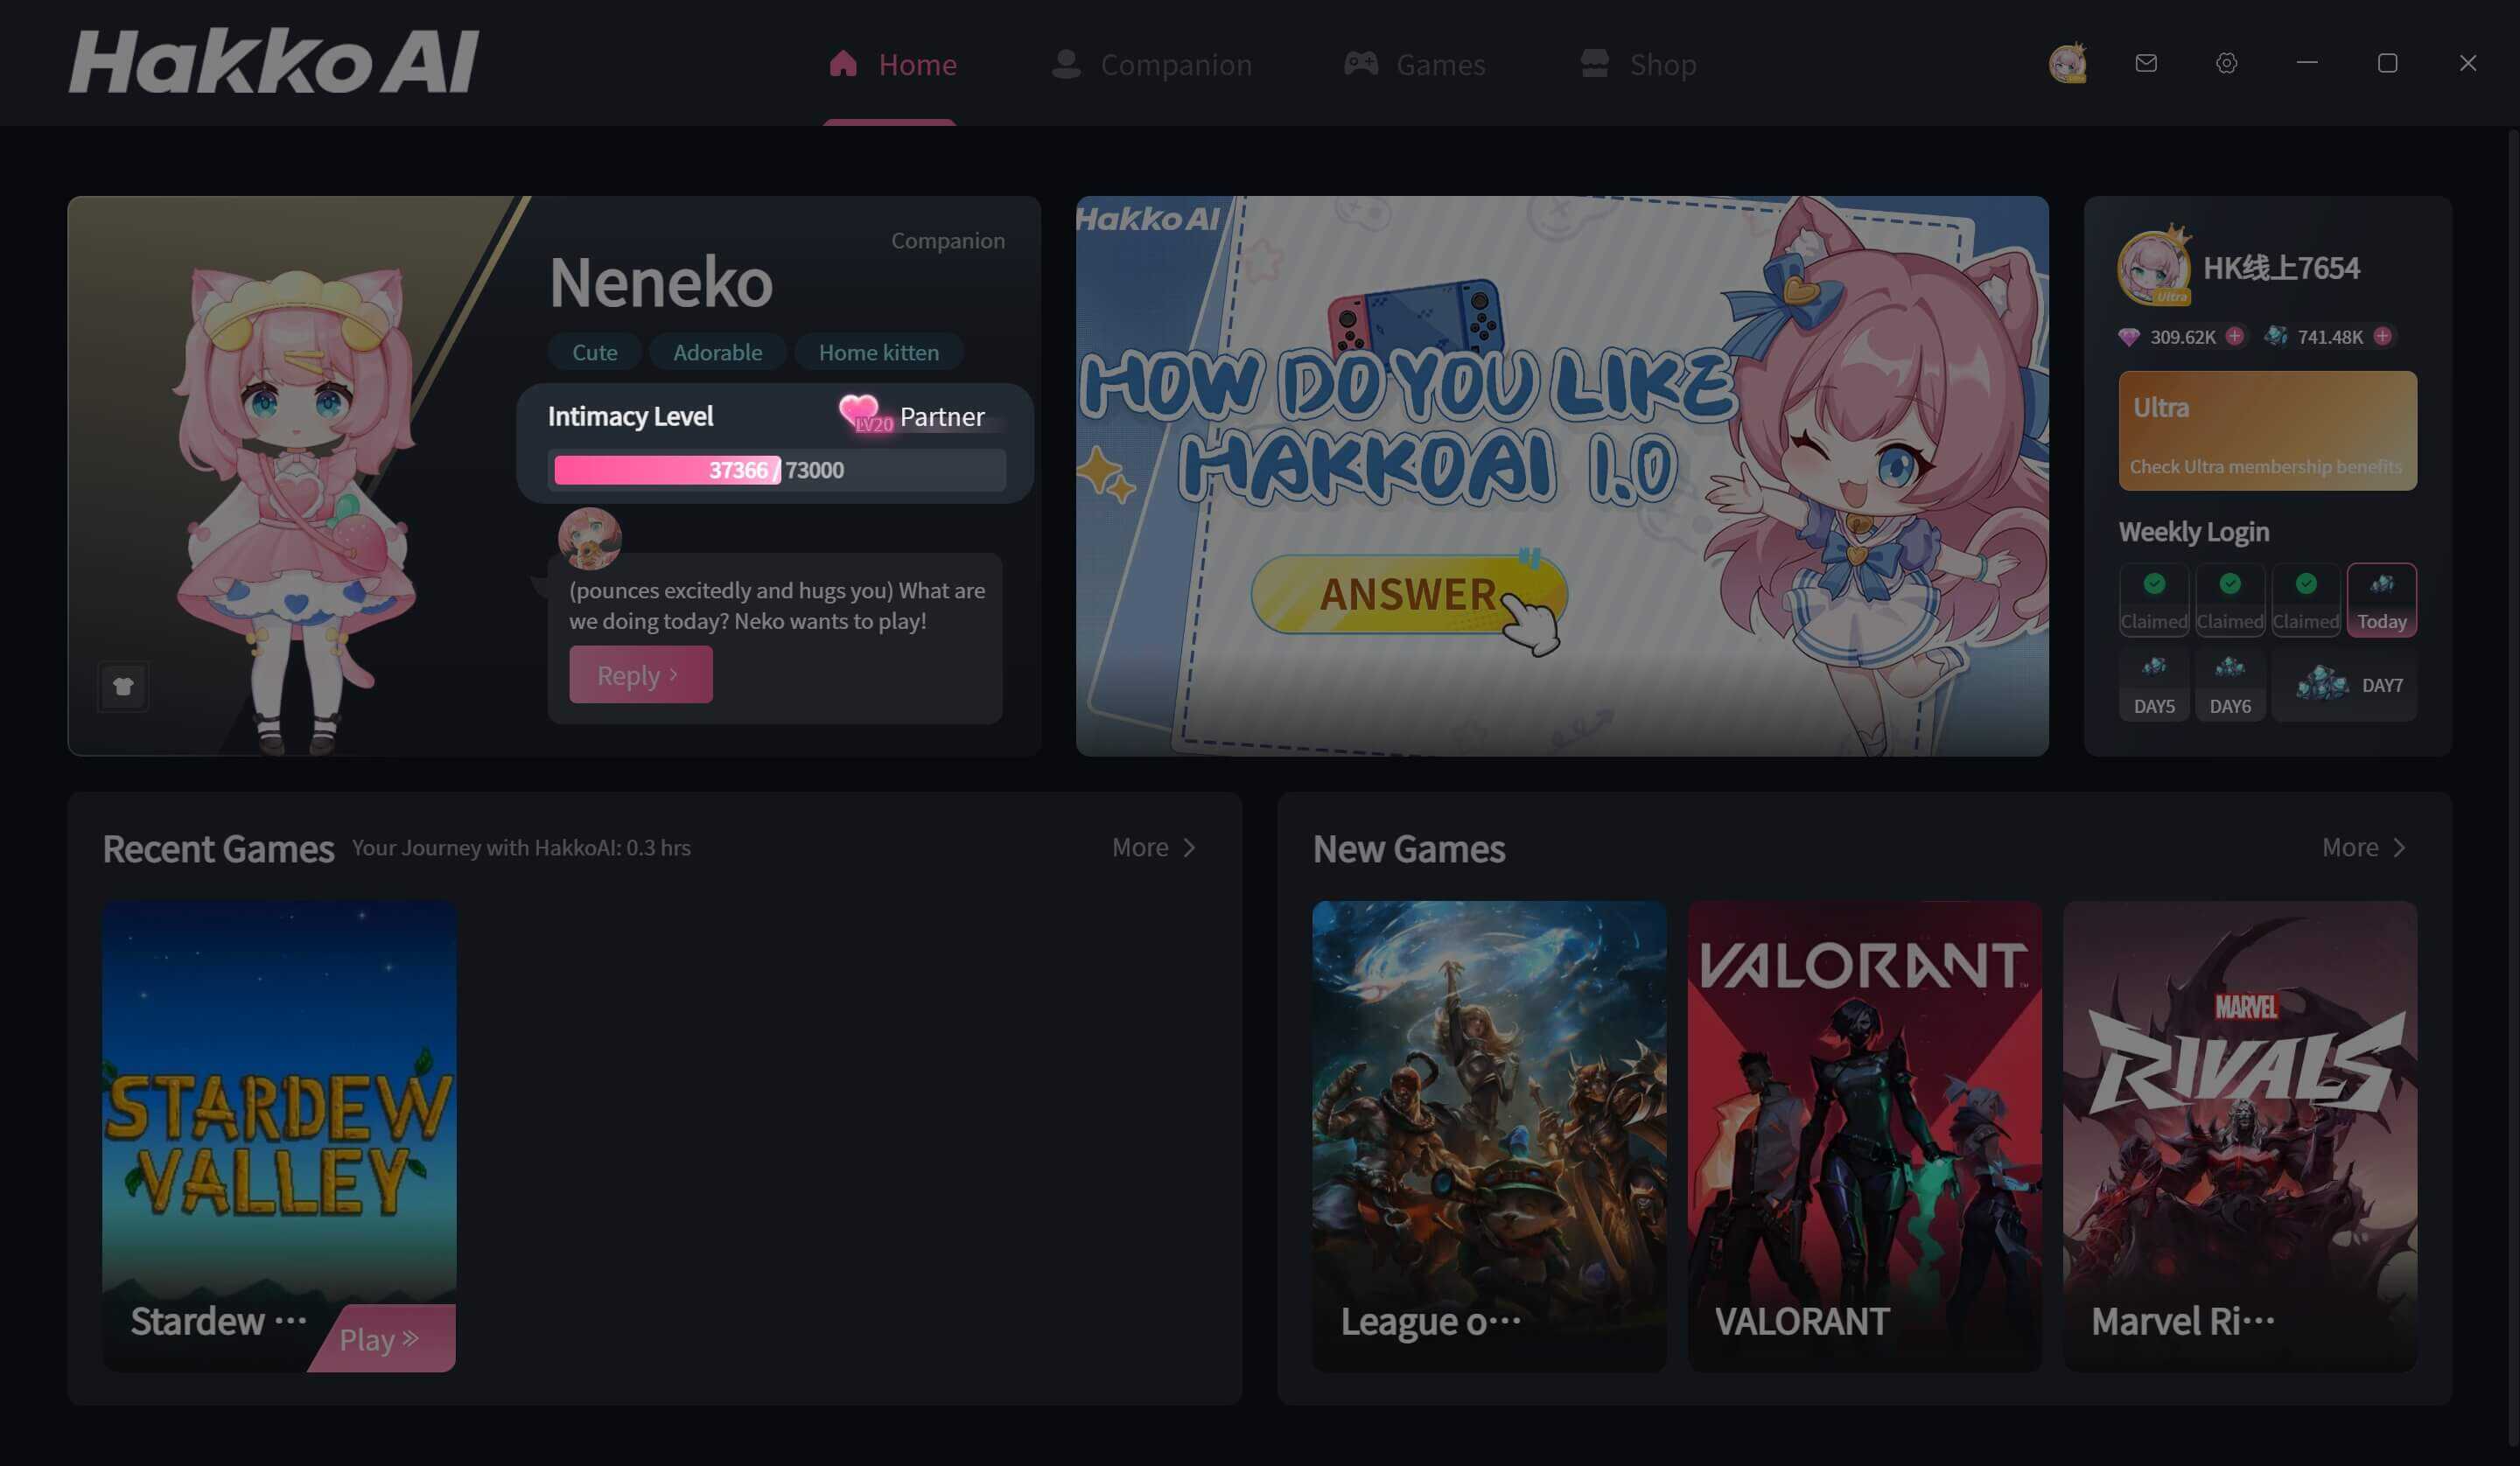The height and width of the screenshot is (1466, 2520).
Task: Click the pink diamond currency icon
Action: pos(2129,337)
